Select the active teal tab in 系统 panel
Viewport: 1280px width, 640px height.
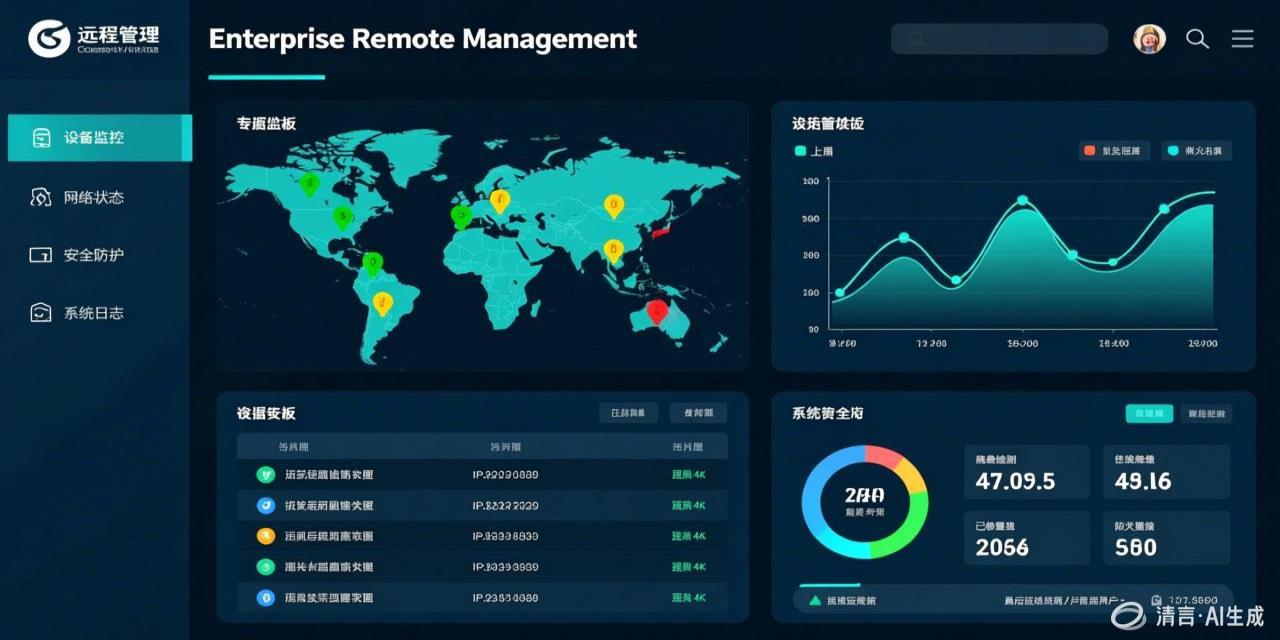[x=1149, y=413]
